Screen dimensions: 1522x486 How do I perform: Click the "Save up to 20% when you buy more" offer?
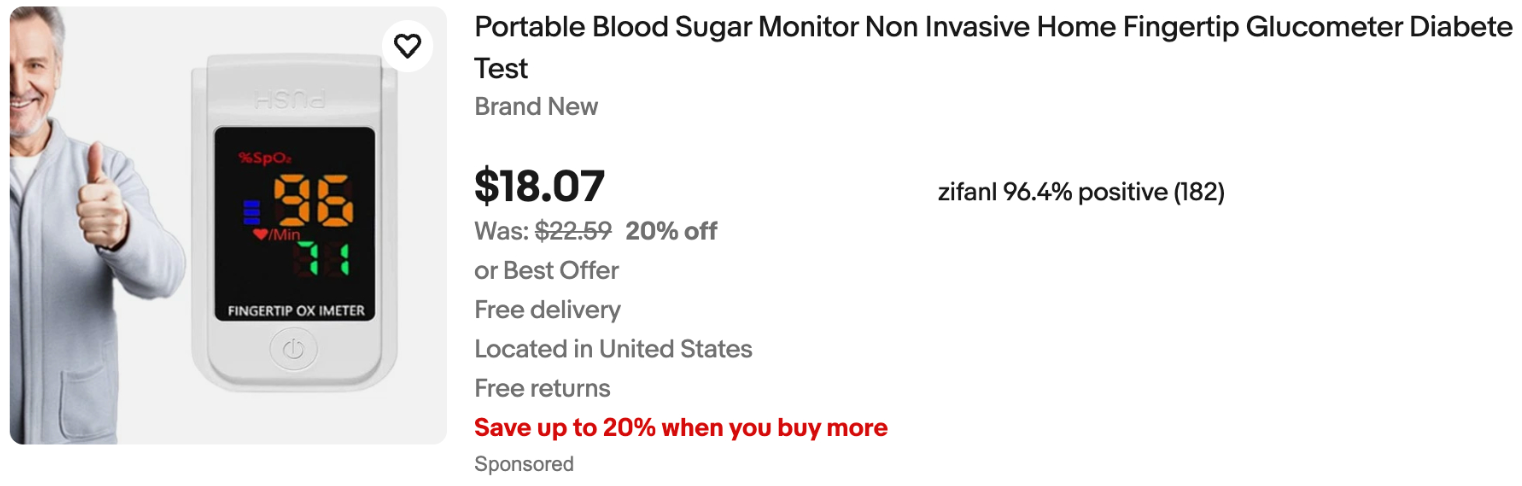(680, 428)
